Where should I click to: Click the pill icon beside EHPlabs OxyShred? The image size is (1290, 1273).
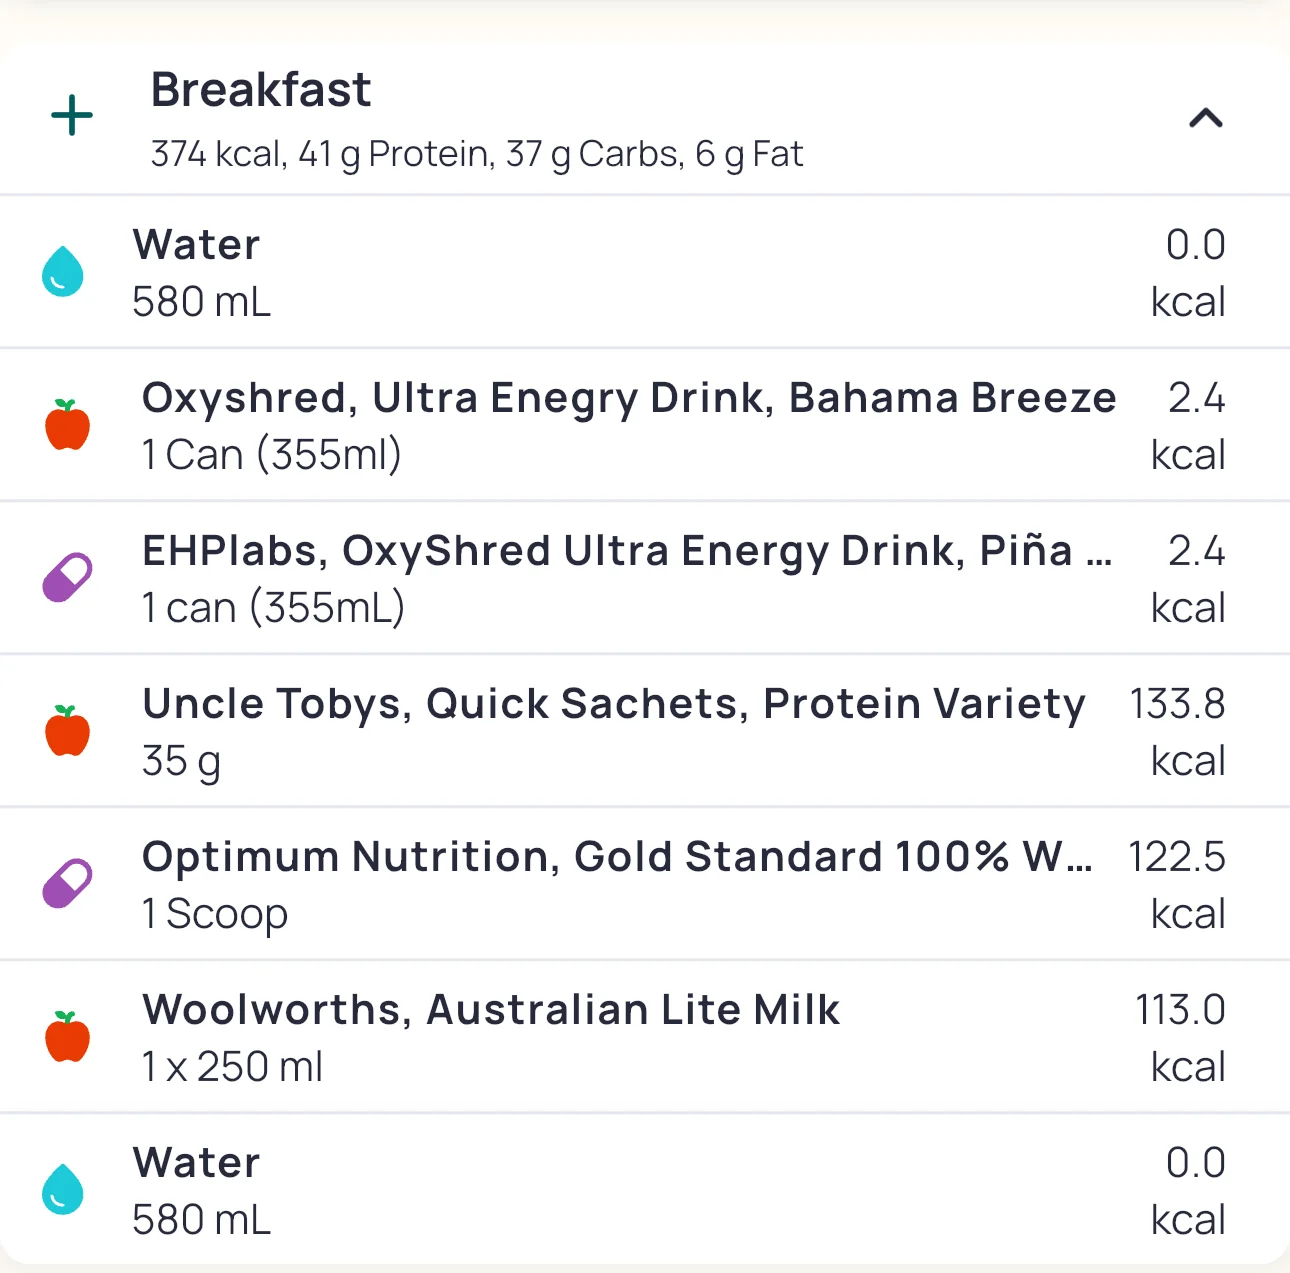click(x=68, y=578)
